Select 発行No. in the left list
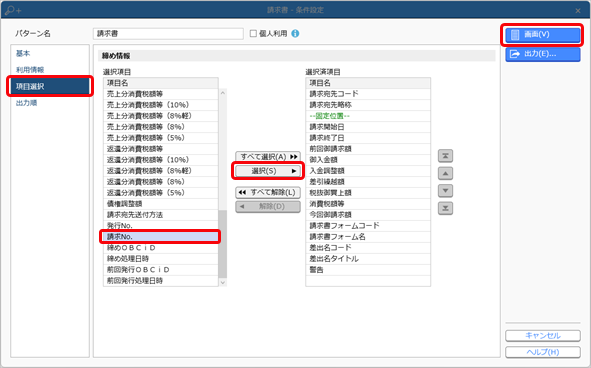 [161, 225]
